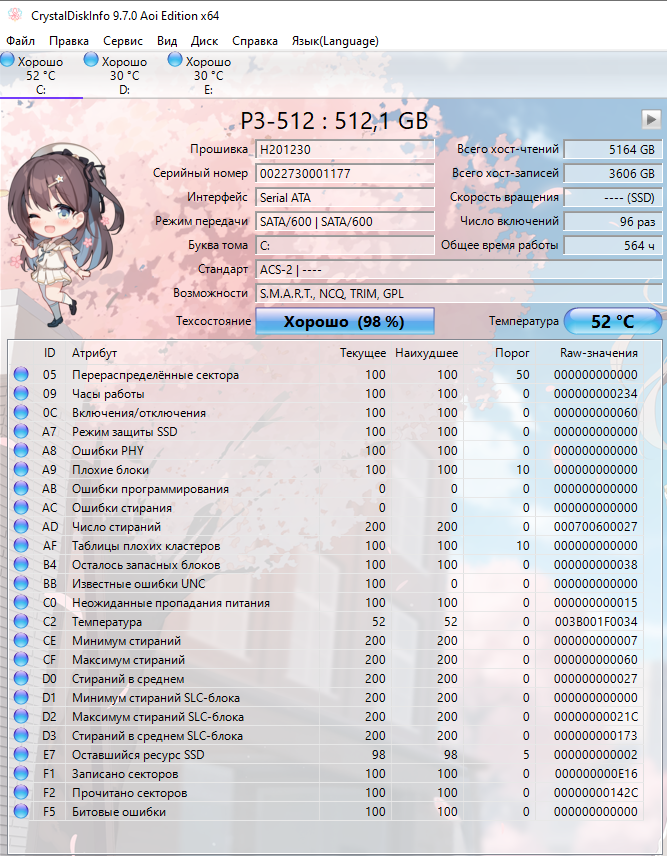Click raw value 00700600027 of Число стираний
The image size is (667, 856).
point(595,527)
